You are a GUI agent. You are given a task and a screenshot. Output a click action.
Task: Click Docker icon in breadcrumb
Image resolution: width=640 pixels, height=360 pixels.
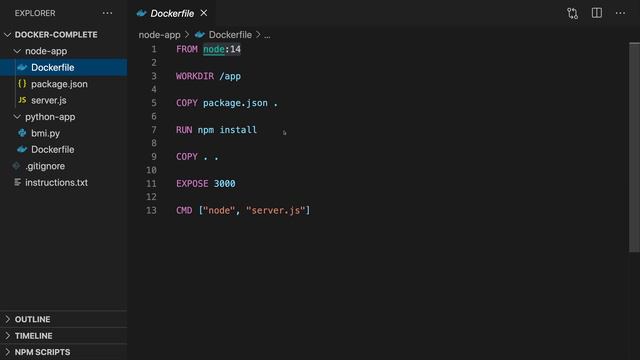[200, 35]
